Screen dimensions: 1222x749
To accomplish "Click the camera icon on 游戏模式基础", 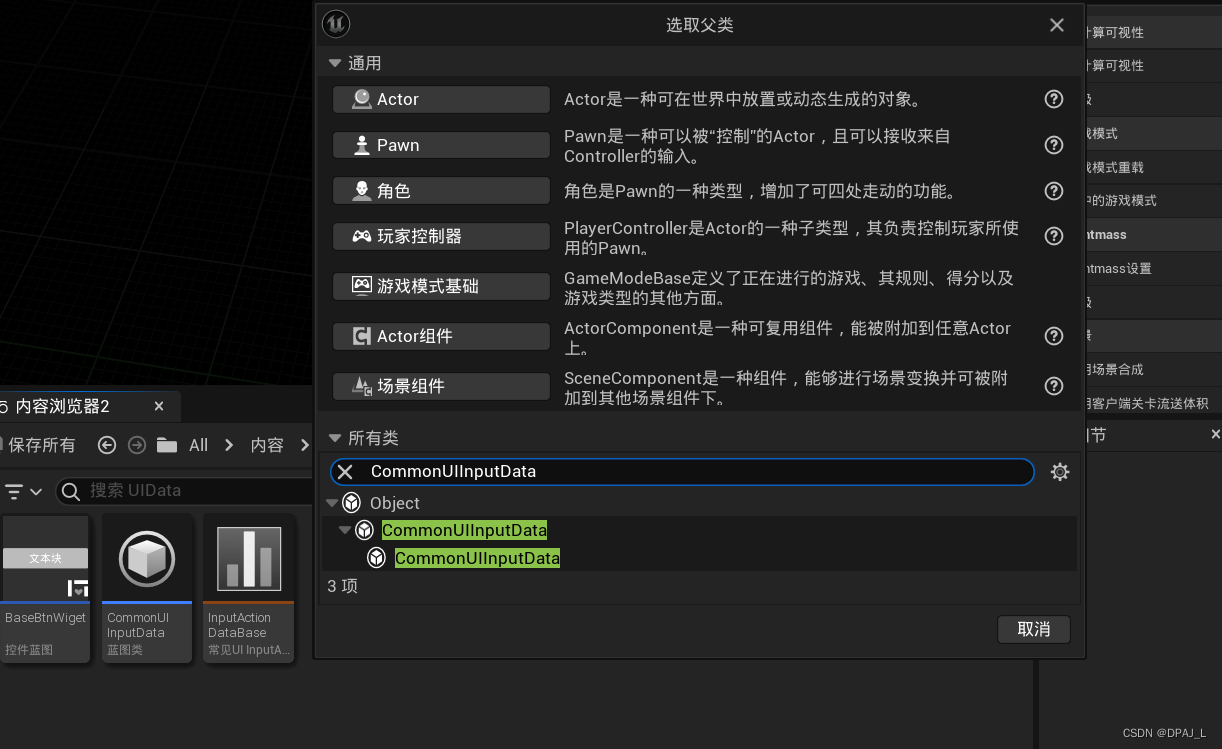I will pyautogui.click(x=360, y=285).
